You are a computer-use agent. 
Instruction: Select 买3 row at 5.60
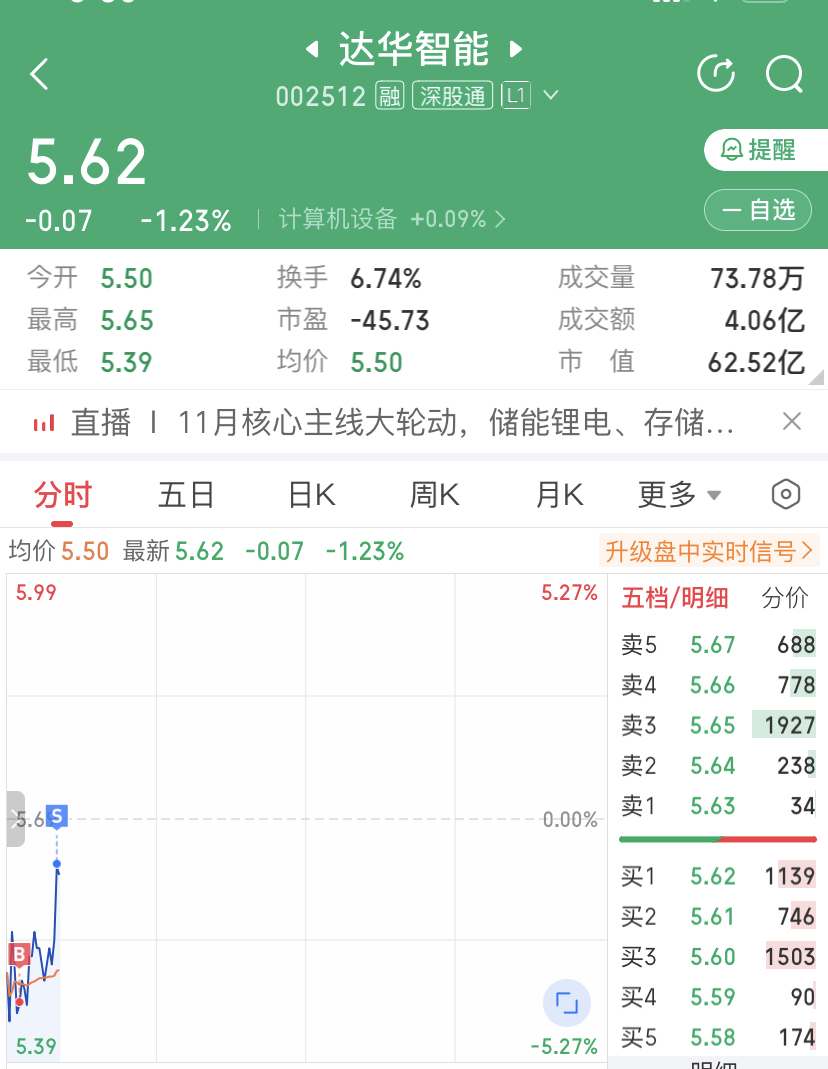point(718,957)
